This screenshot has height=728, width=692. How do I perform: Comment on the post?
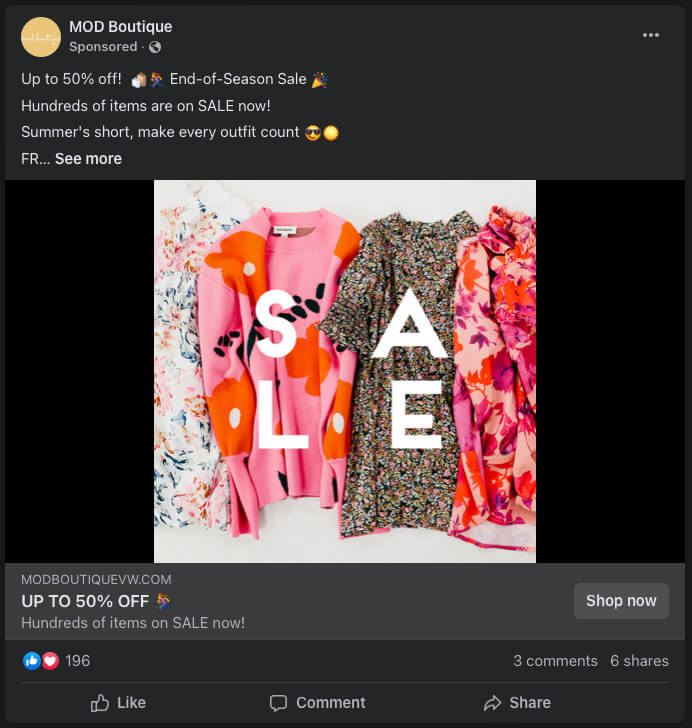point(318,703)
